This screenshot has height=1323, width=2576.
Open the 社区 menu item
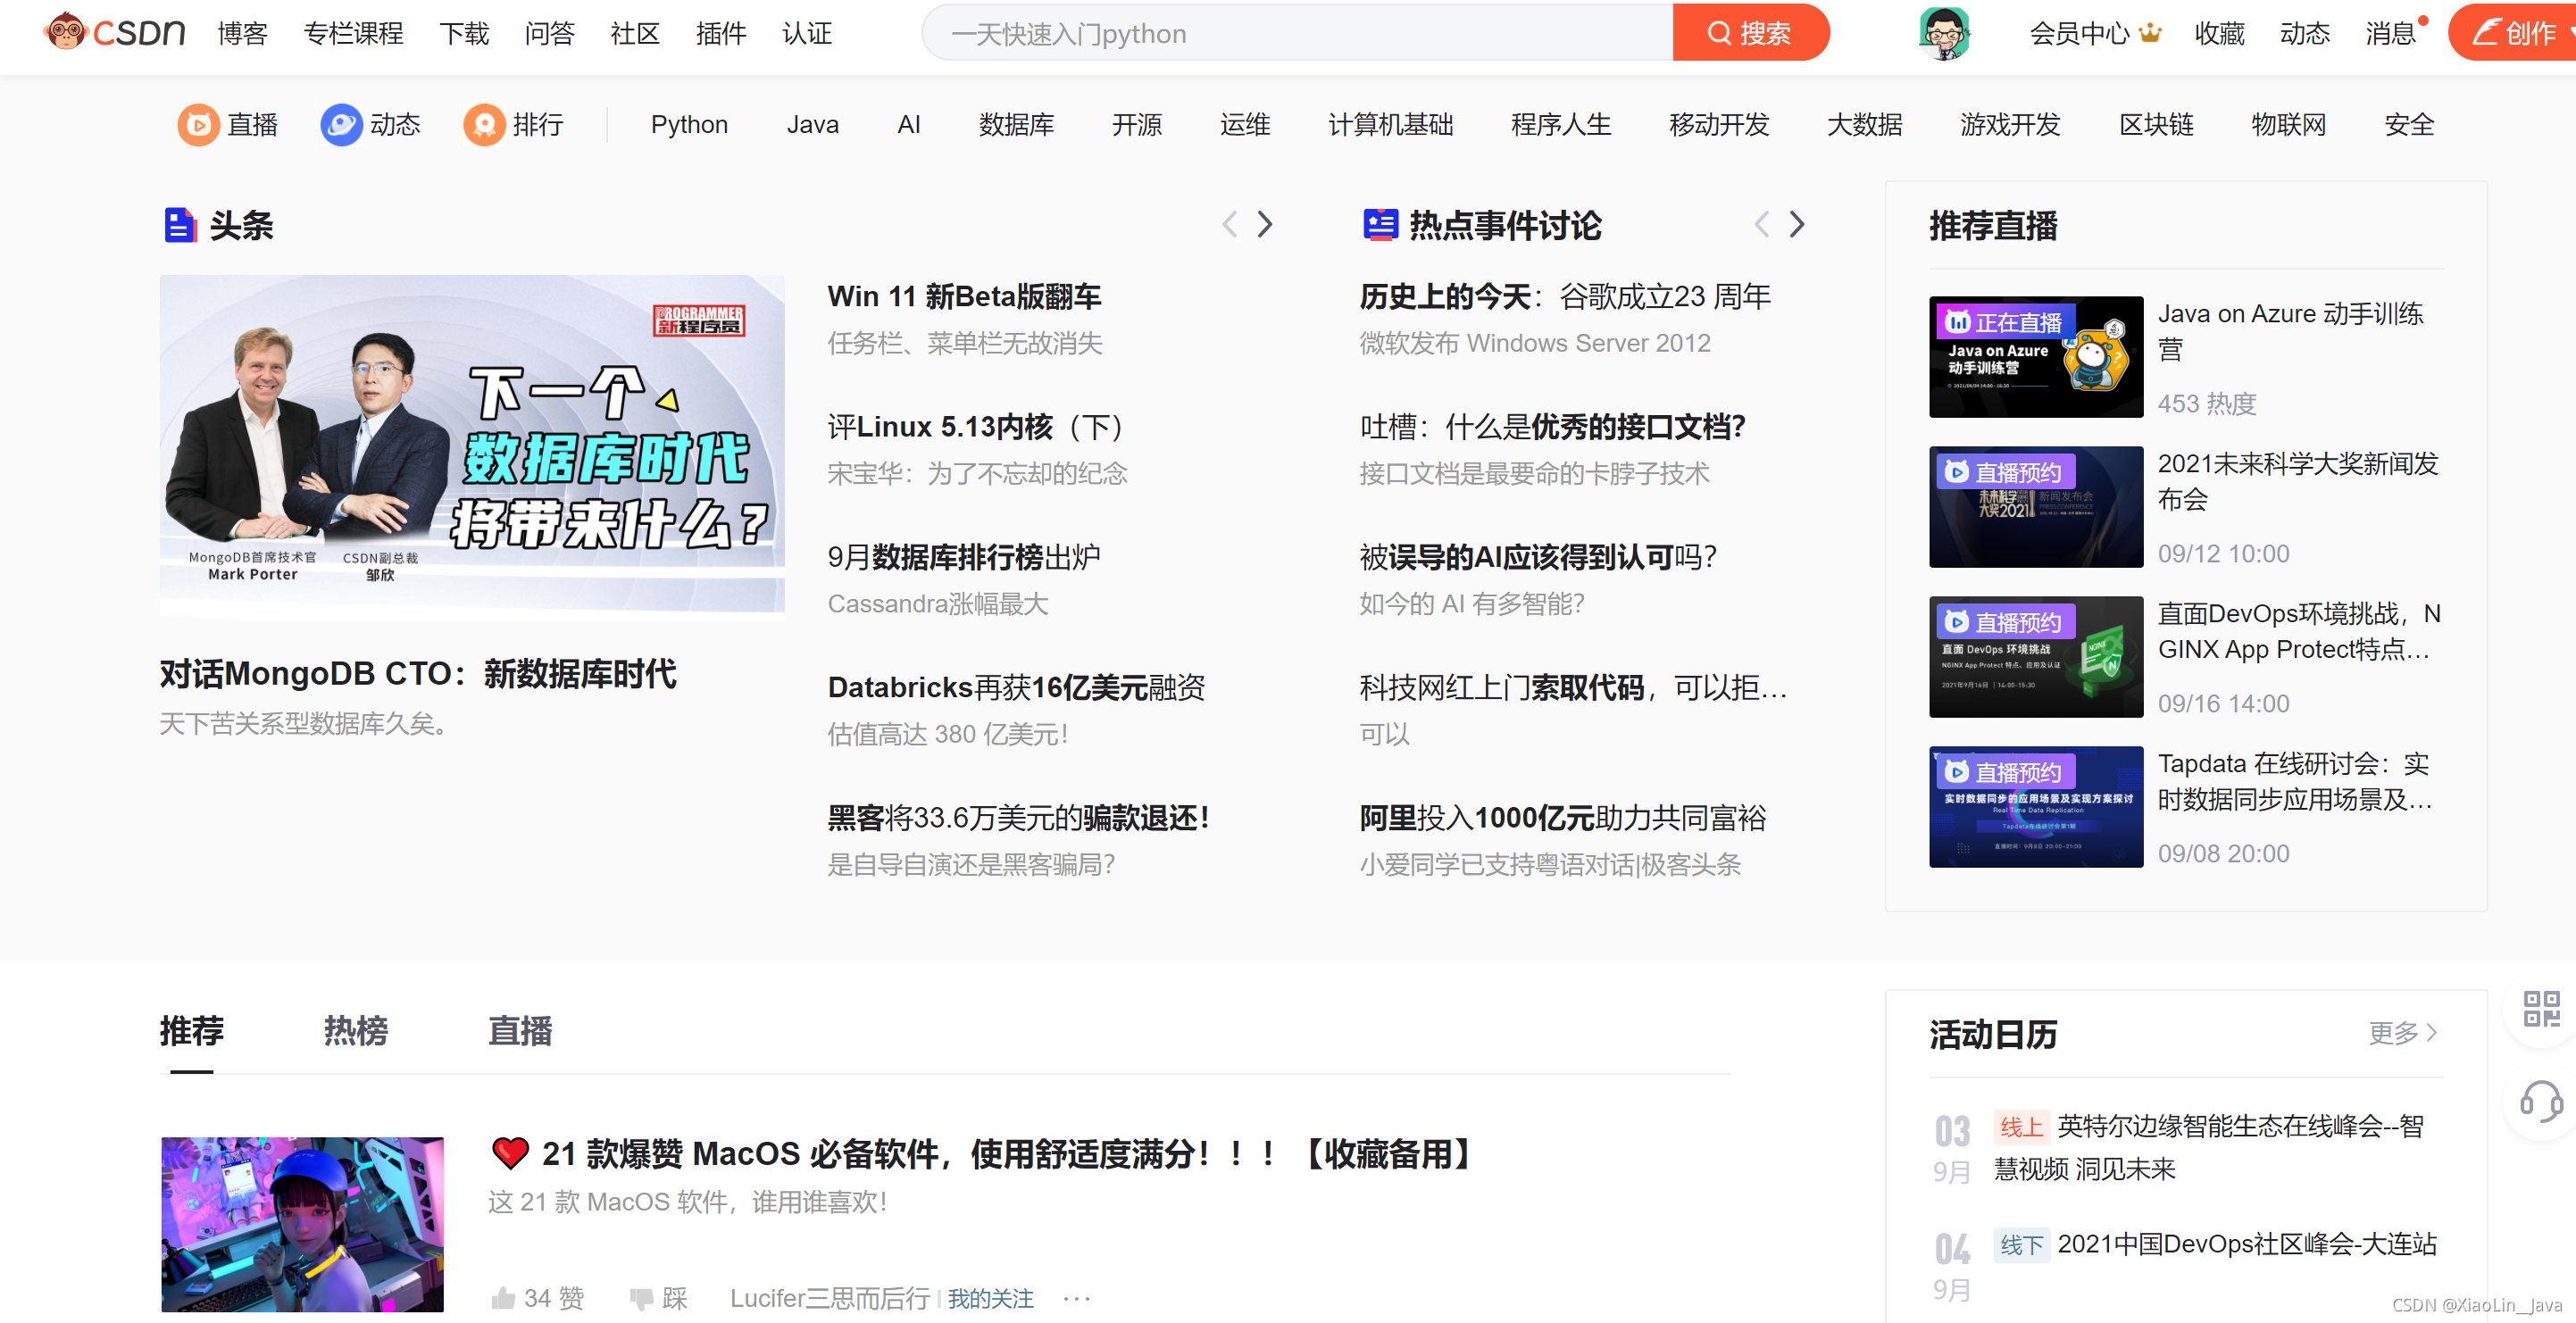635,33
